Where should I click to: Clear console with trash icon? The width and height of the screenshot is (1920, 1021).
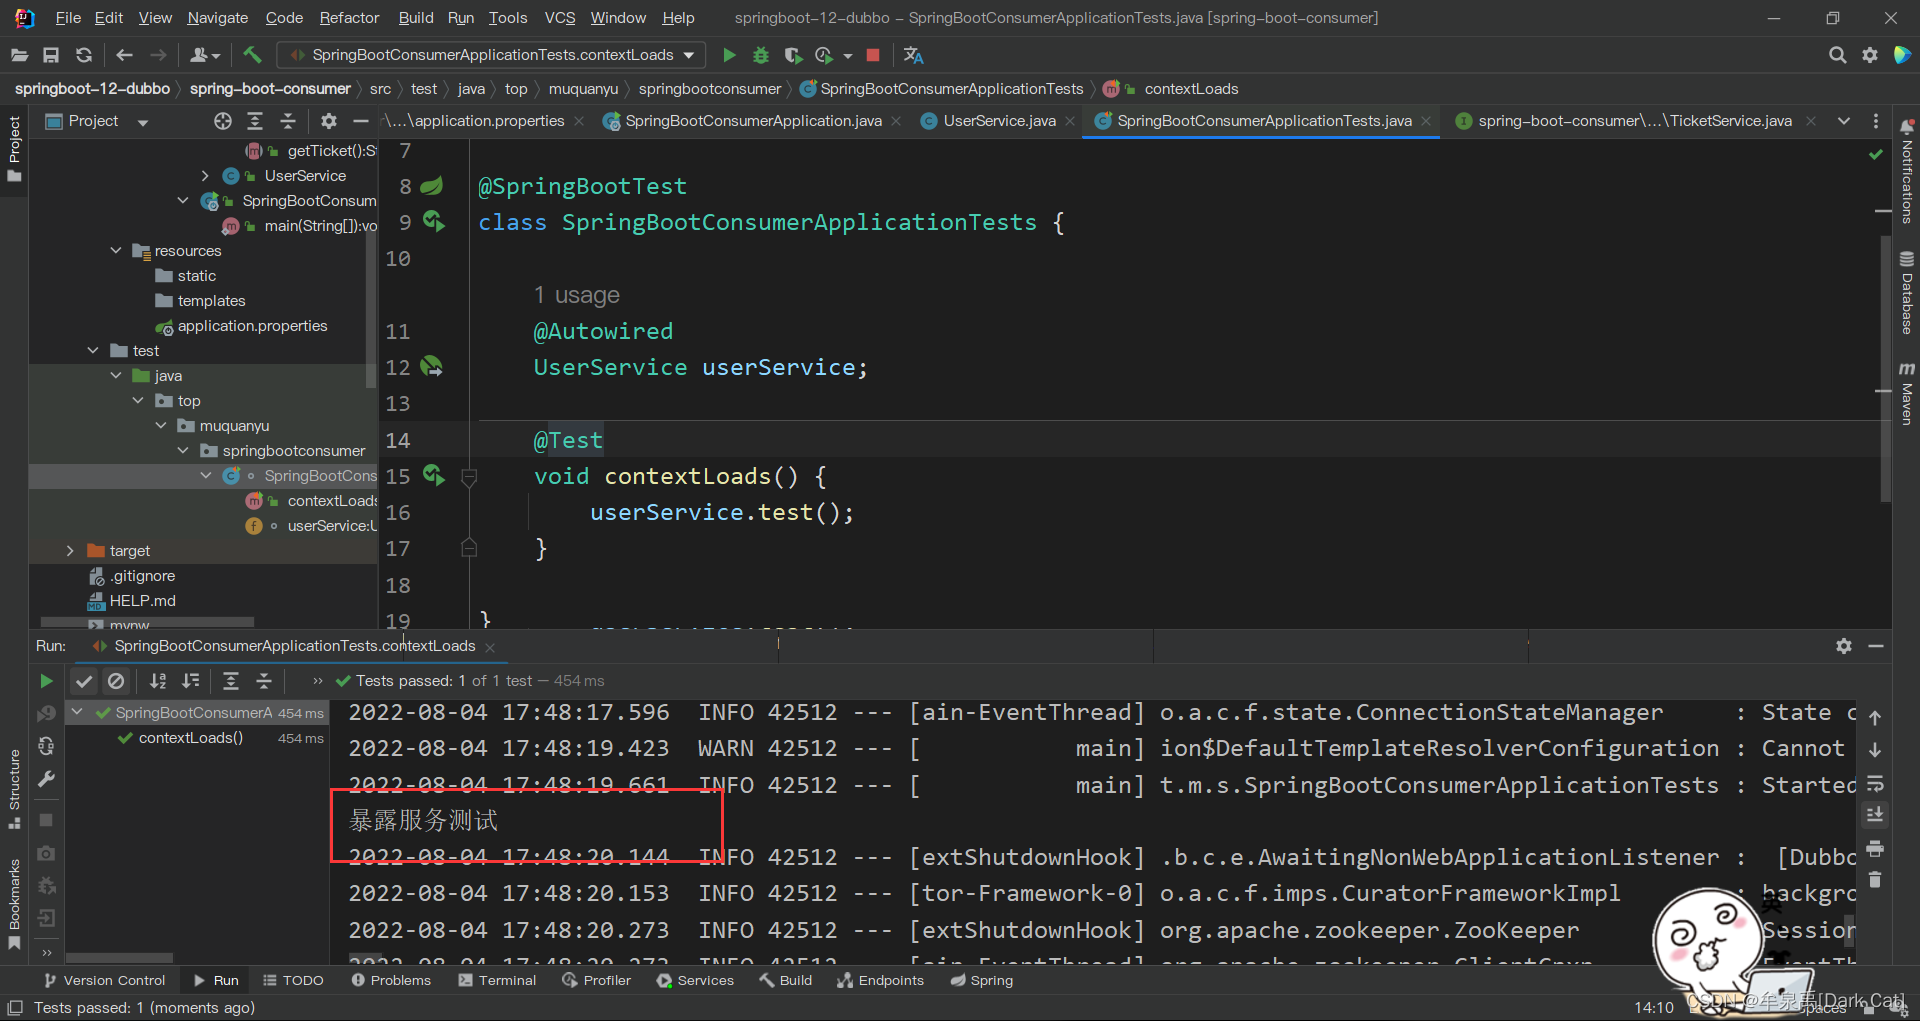pyautogui.click(x=1875, y=880)
